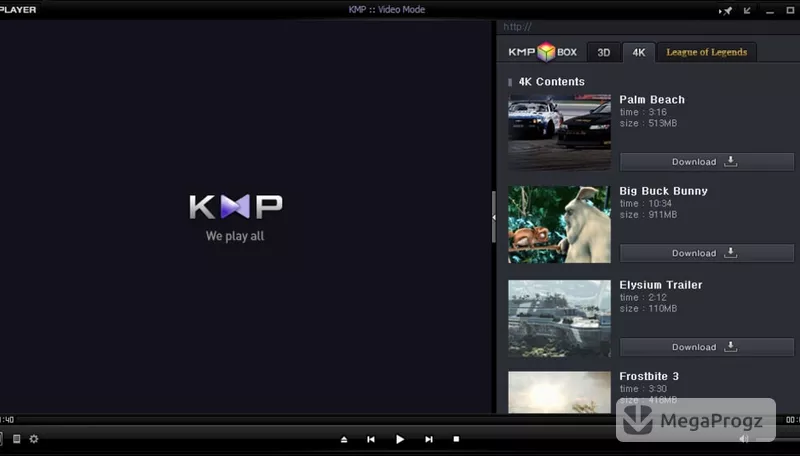Screen dimensions: 800x456
Task: Click the Big Buck Bunny title
Action: click(x=663, y=191)
